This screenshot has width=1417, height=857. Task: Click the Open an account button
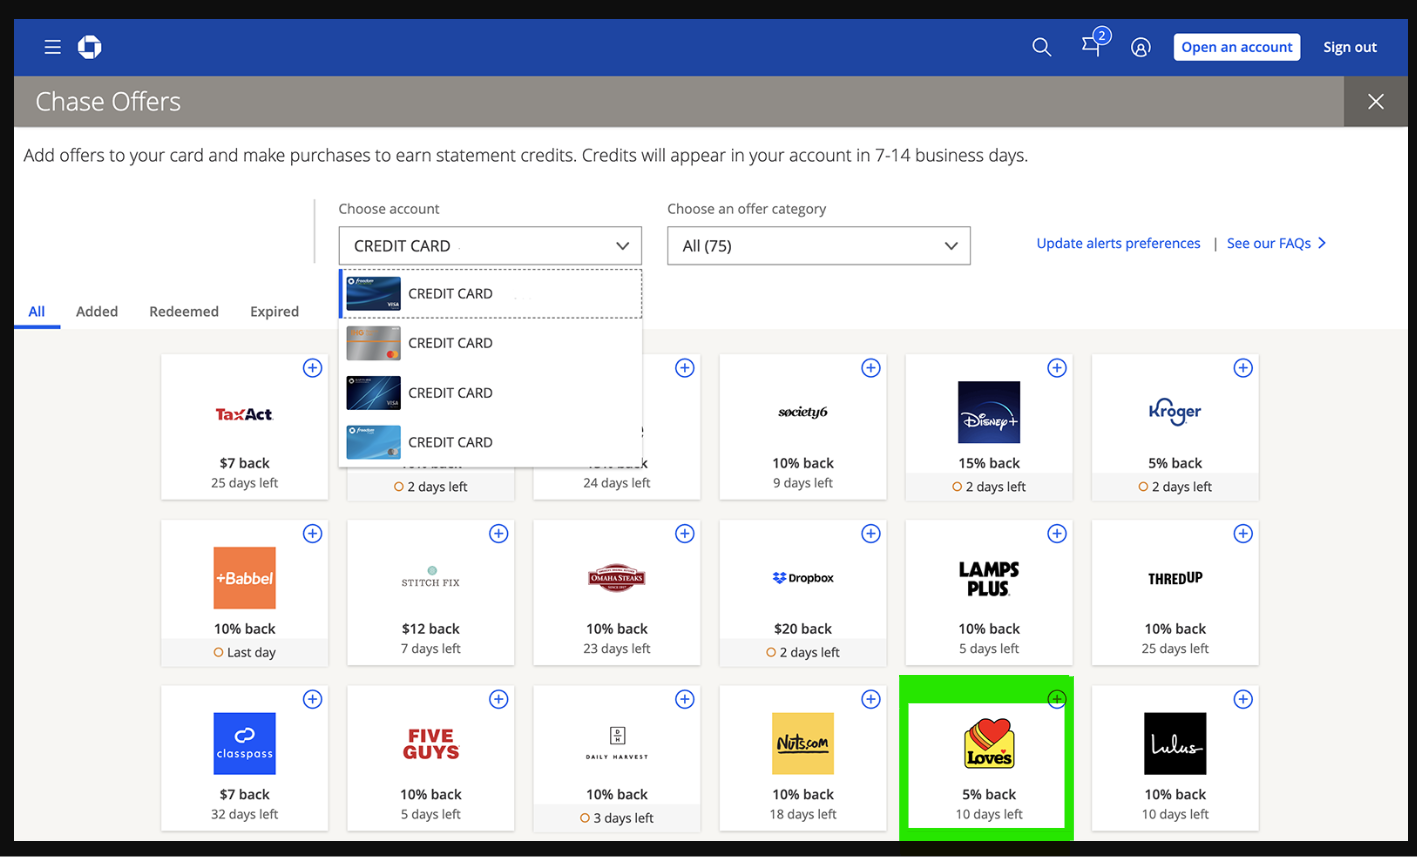click(x=1237, y=47)
